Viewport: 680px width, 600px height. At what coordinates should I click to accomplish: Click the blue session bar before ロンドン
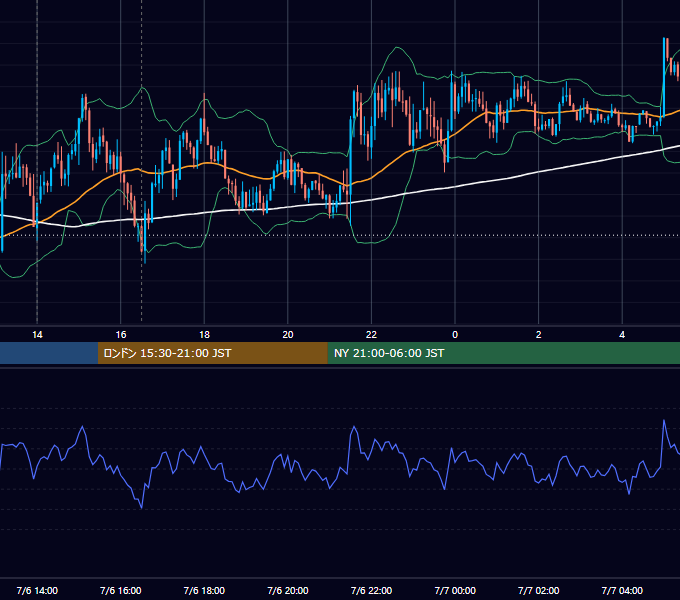pos(49,353)
